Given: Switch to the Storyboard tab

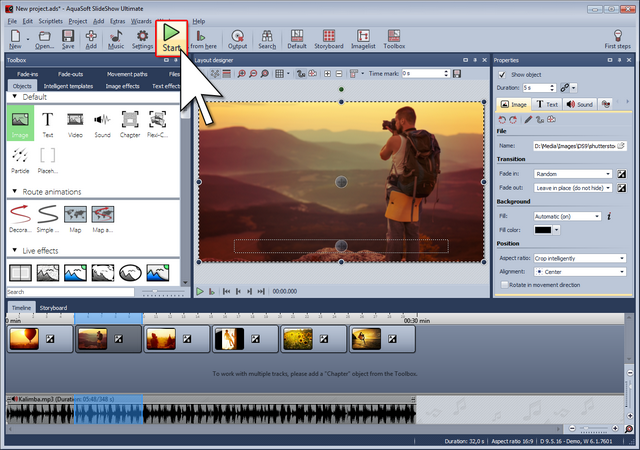Looking at the screenshot, I should (53, 308).
